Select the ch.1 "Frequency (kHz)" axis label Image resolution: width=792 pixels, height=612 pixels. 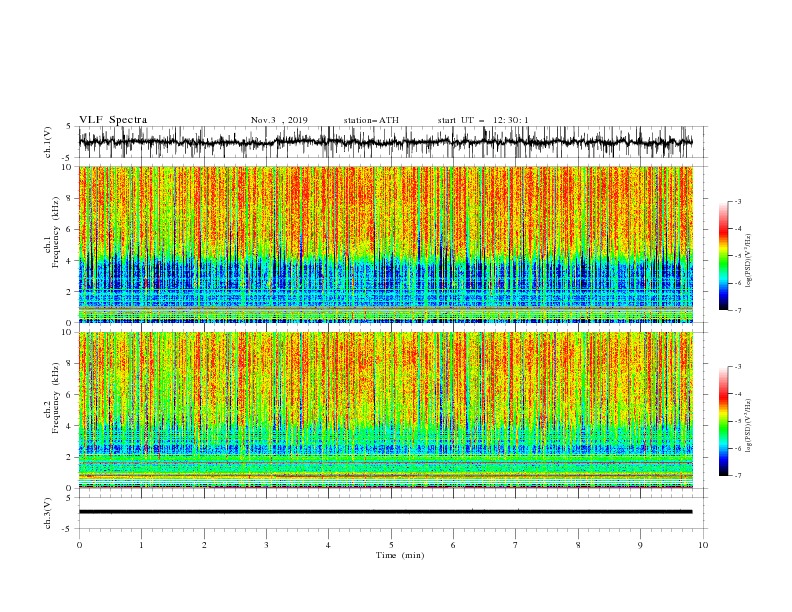(x=56, y=233)
